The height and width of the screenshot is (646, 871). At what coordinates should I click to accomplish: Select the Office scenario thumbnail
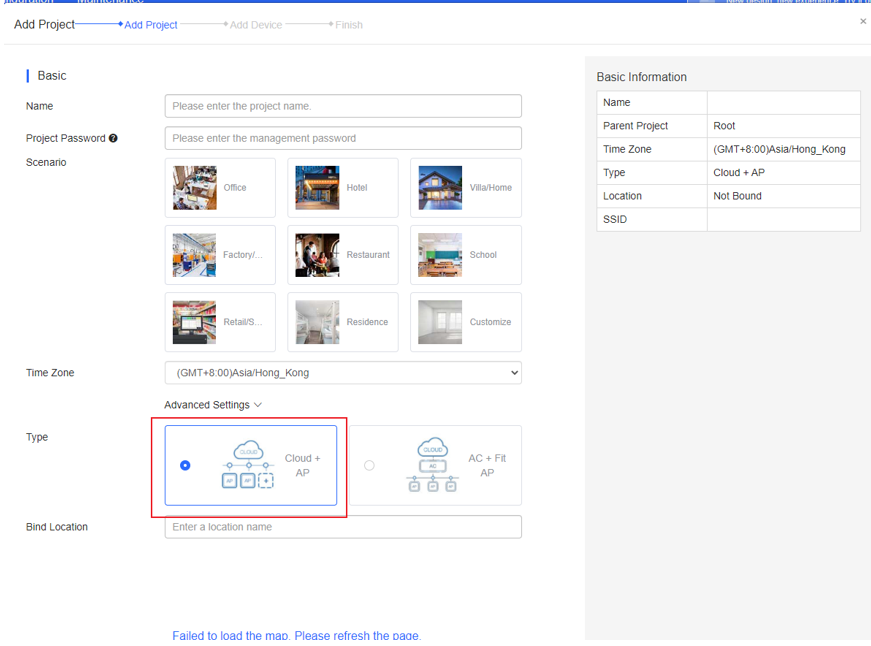tap(194, 188)
